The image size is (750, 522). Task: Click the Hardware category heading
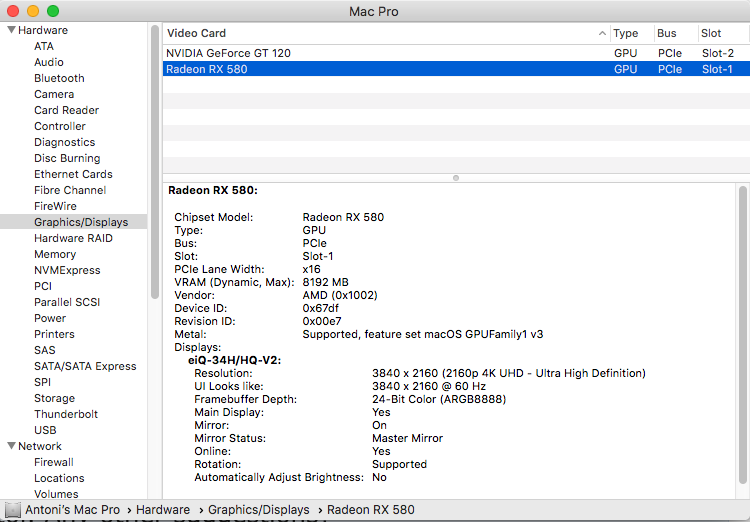pyautogui.click(x=43, y=30)
